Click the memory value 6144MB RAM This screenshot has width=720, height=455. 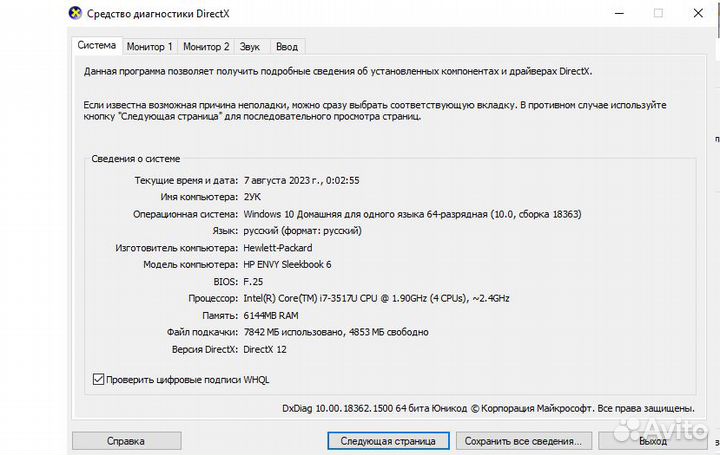pos(271,315)
